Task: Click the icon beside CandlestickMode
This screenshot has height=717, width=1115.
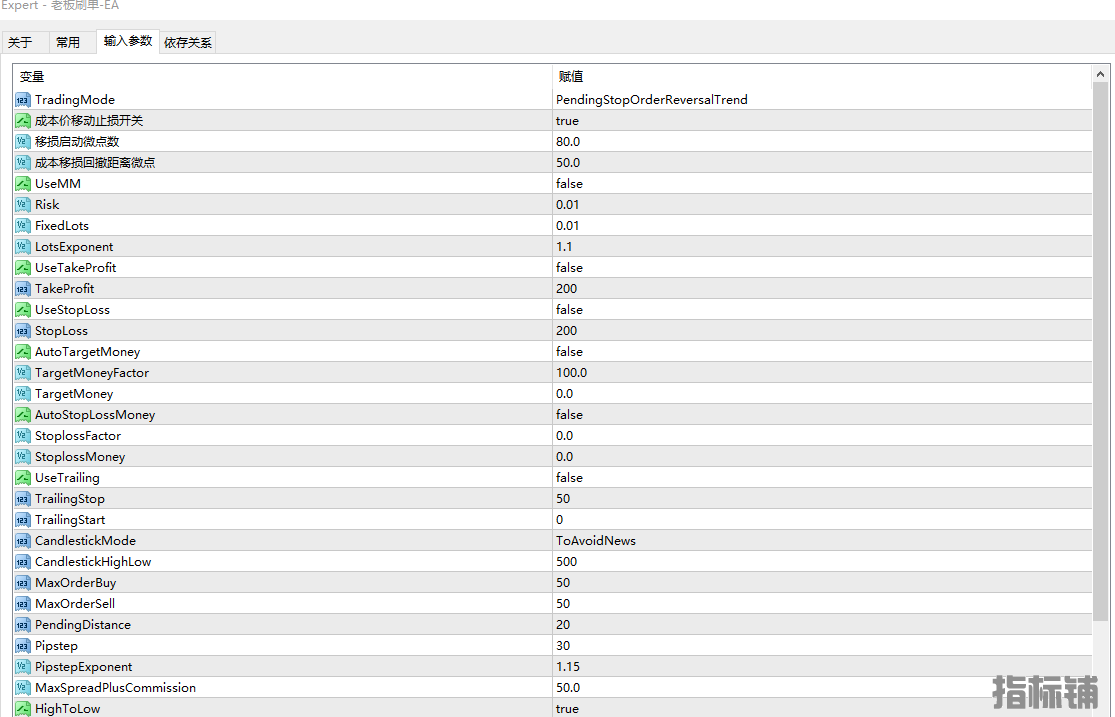Action: tap(23, 541)
